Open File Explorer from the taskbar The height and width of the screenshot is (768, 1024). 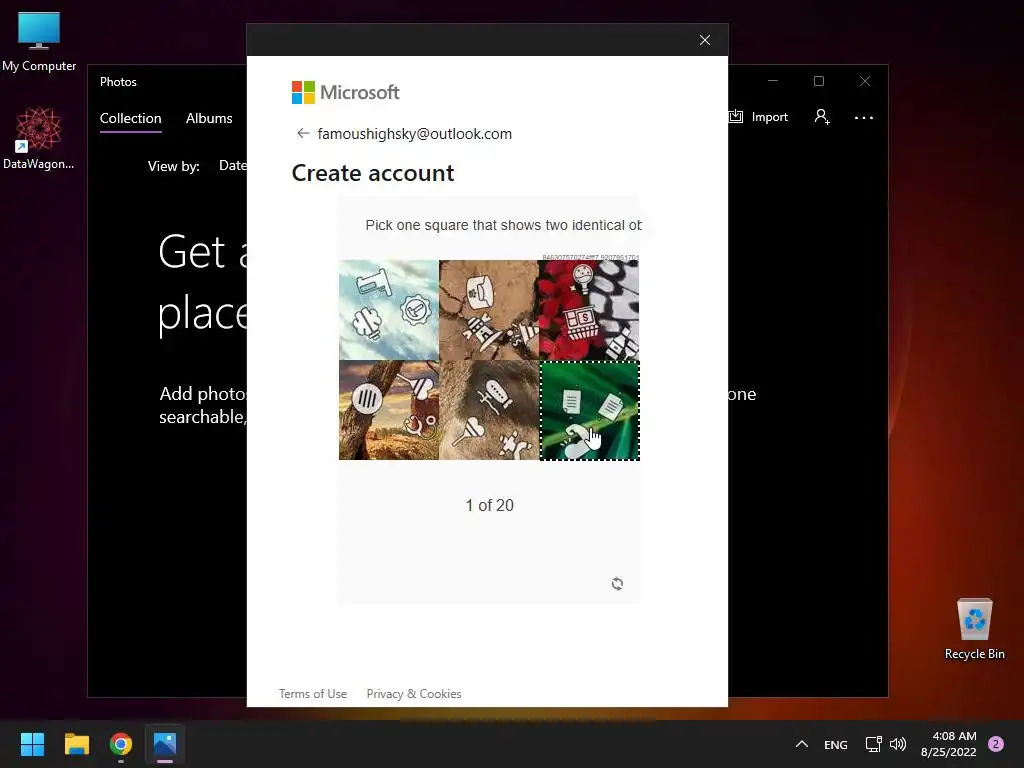[x=76, y=744]
